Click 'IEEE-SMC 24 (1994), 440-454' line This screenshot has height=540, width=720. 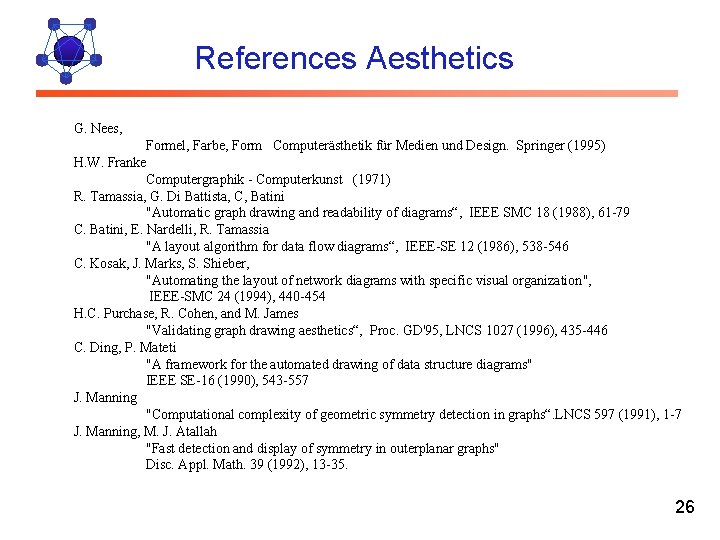(x=237, y=296)
